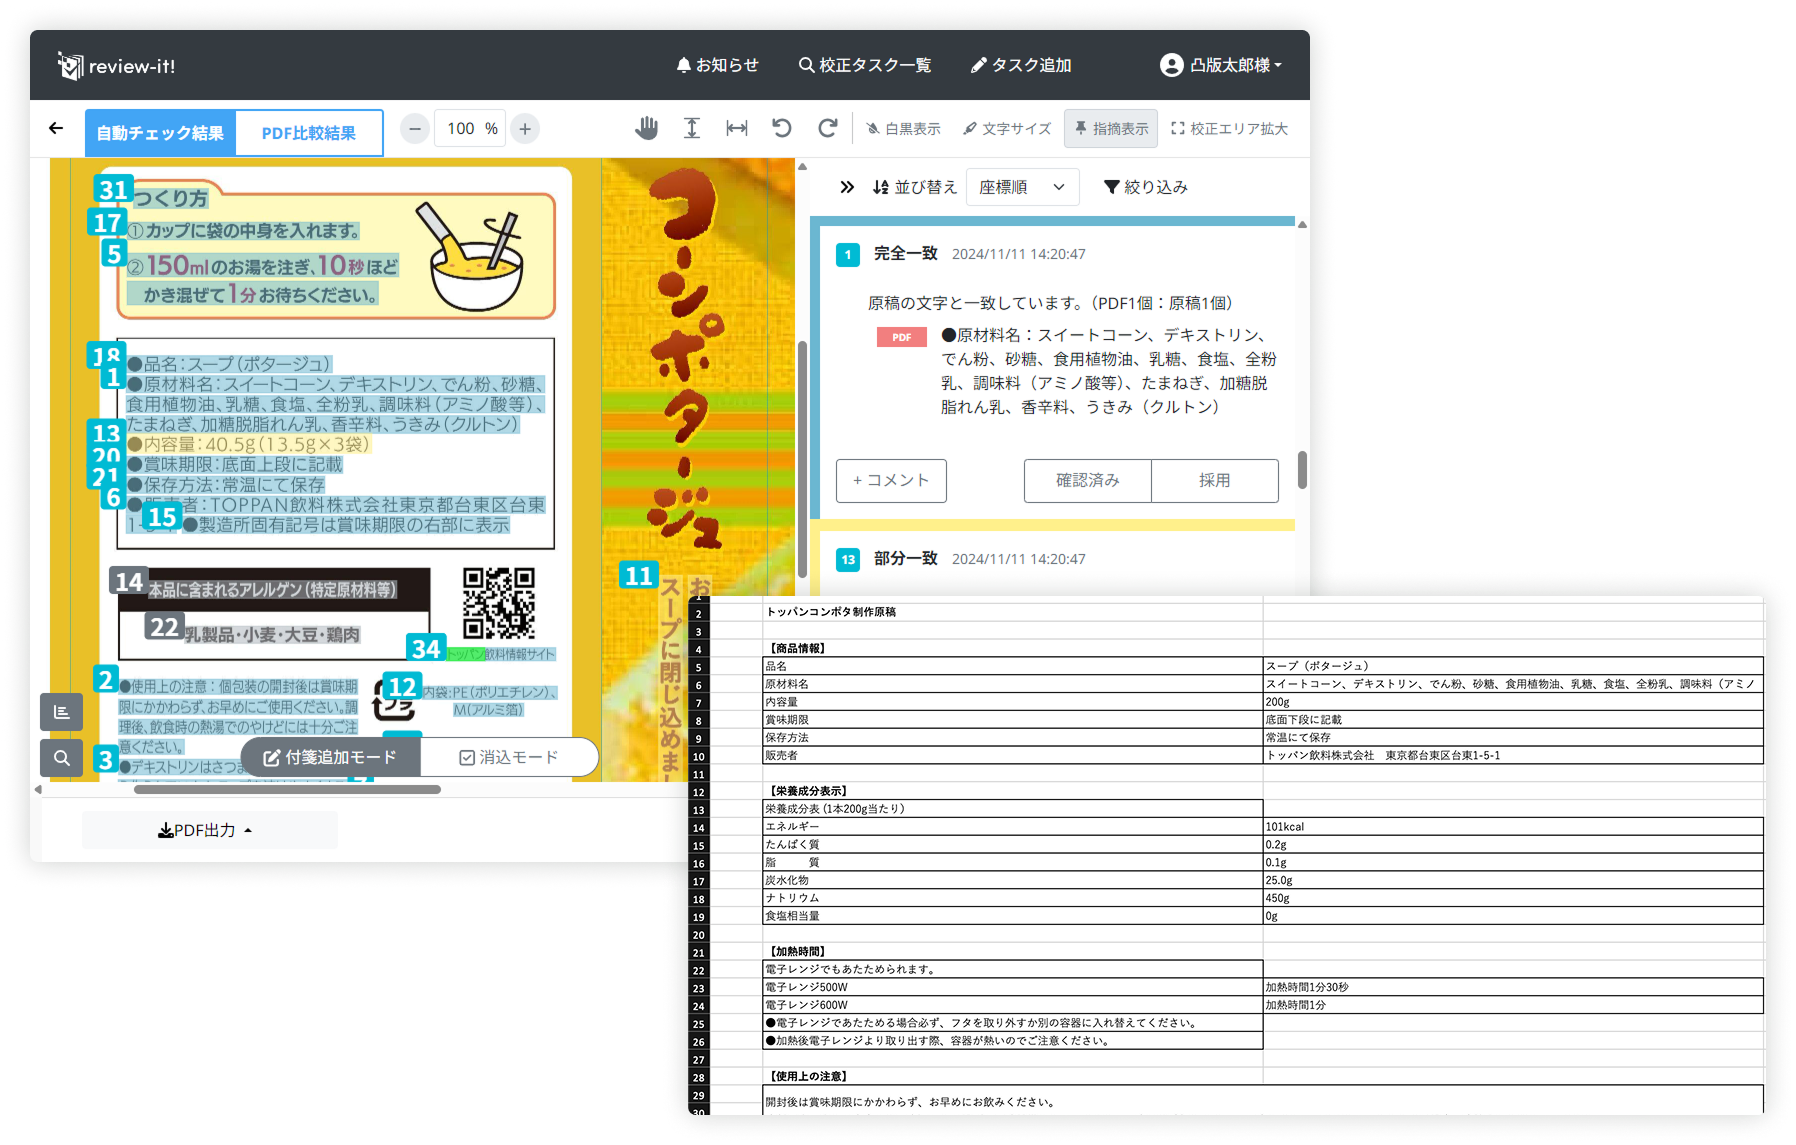The height and width of the screenshot is (1145, 1796).
Task: Toggle the 指摘表示 annotation display
Action: 1111,129
